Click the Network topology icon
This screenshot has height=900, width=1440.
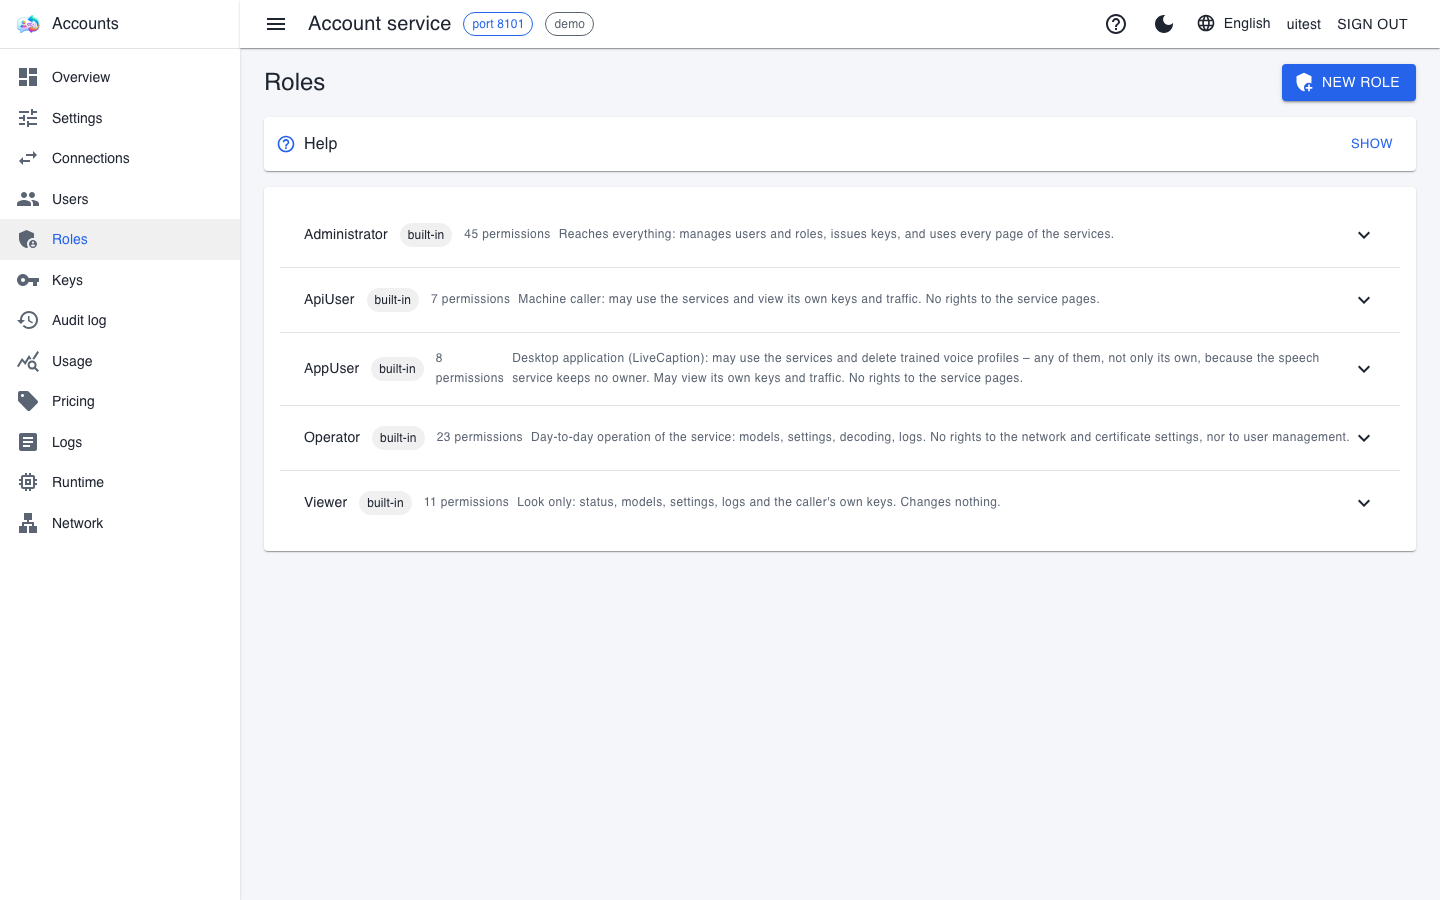click(x=28, y=523)
